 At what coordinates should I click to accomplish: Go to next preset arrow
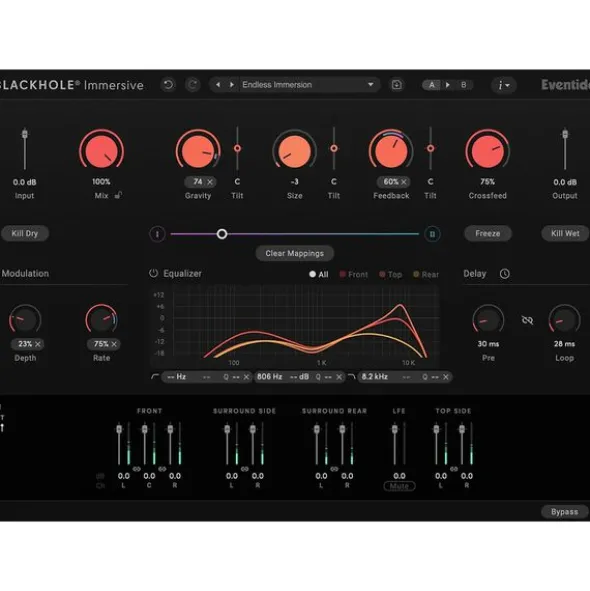click(x=232, y=85)
